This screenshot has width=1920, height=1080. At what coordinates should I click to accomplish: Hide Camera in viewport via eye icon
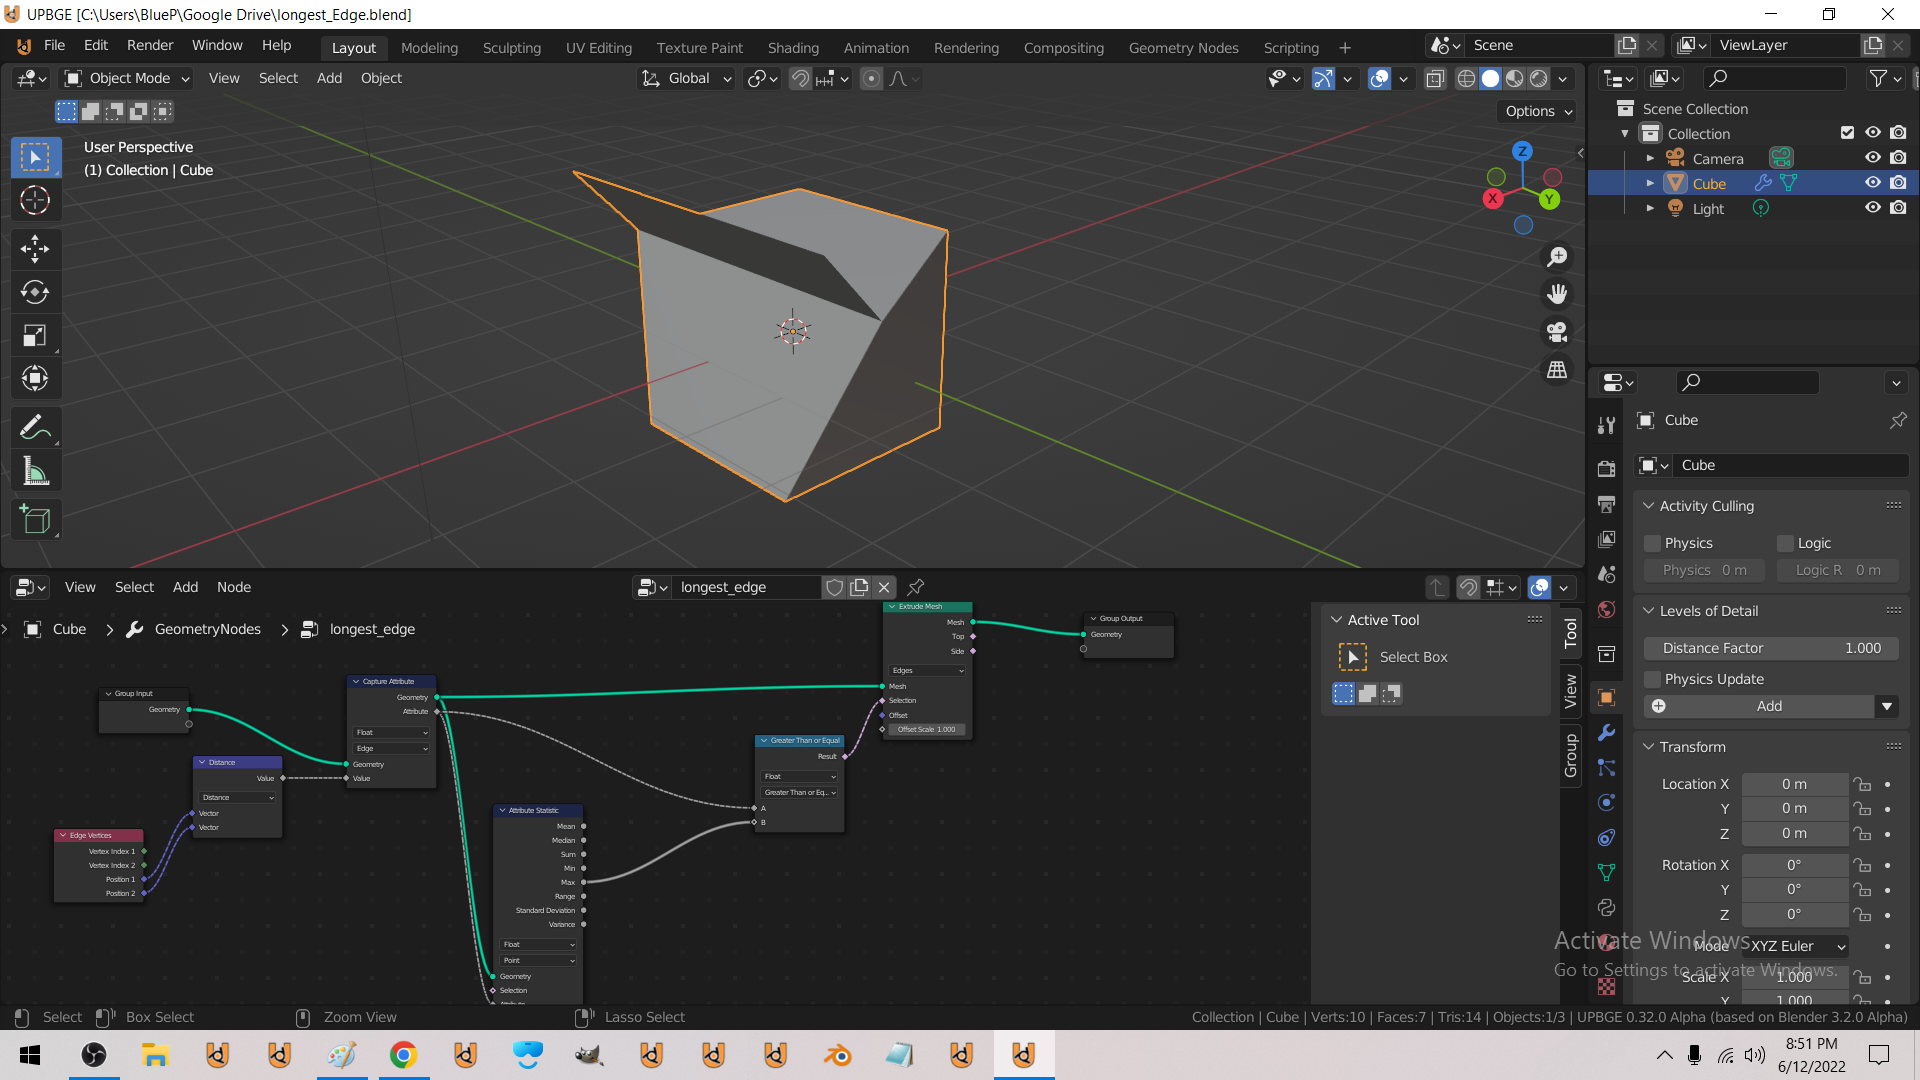(1872, 158)
